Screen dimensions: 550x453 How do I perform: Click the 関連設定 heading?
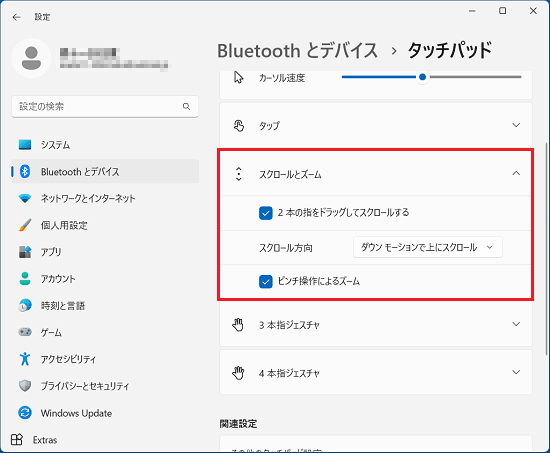pos(238,424)
